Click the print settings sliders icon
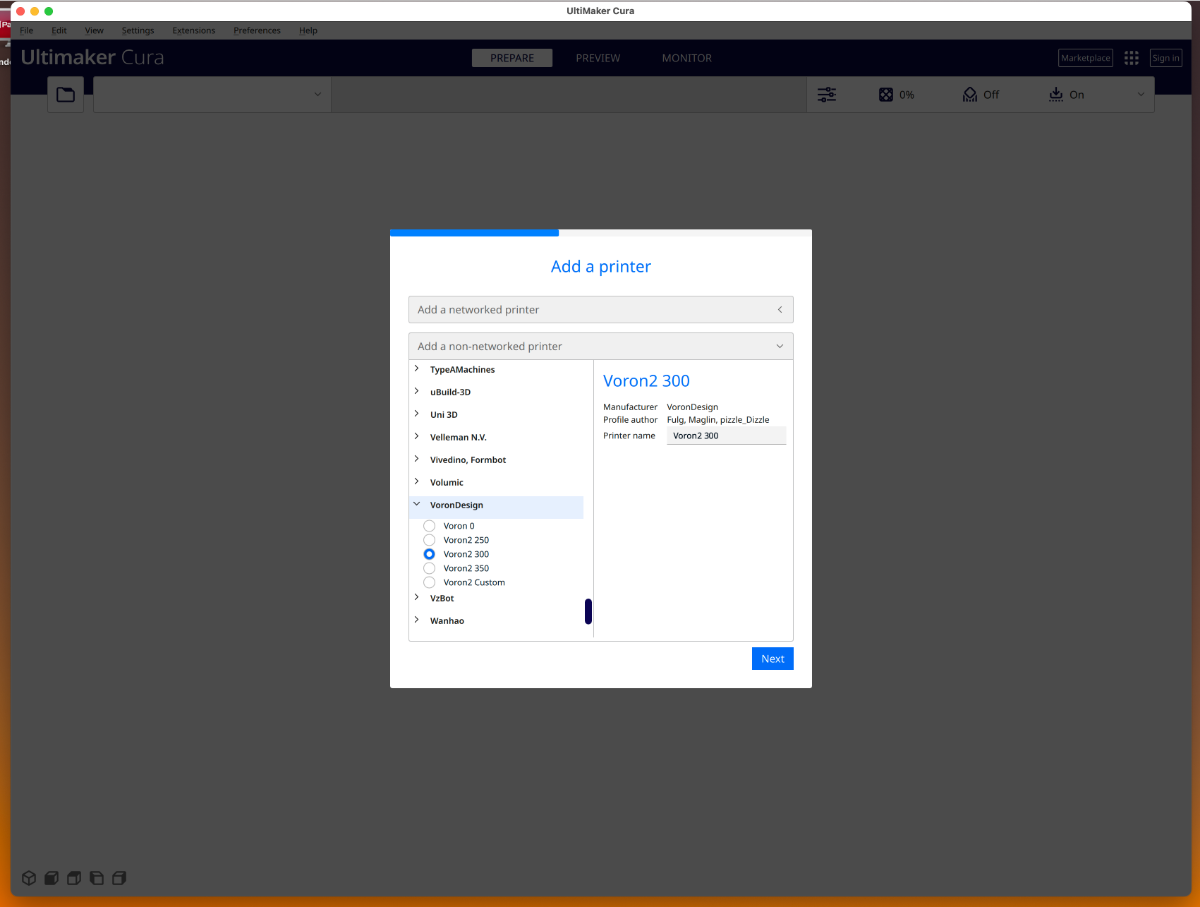 827,94
